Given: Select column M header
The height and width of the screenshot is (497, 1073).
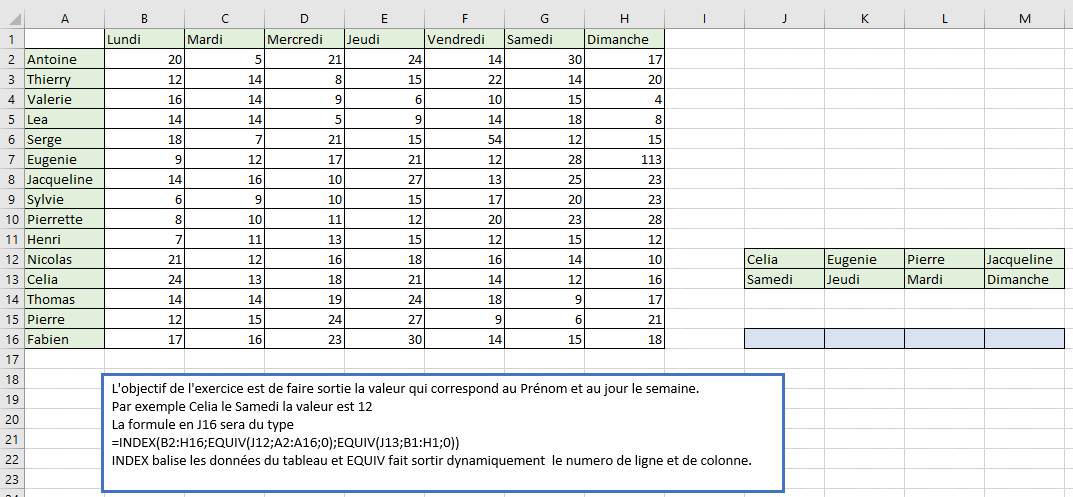Looking at the screenshot, I should tap(1024, 18).
